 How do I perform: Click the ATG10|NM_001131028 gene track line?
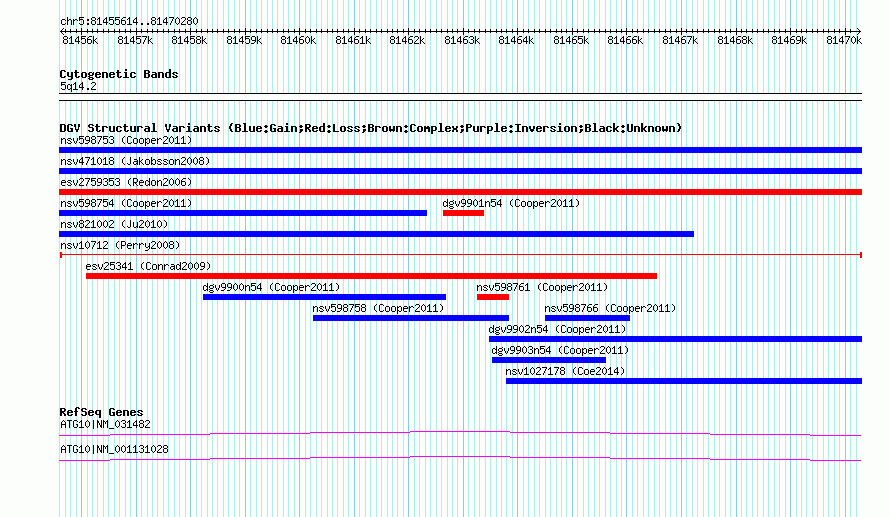[x=460, y=459]
